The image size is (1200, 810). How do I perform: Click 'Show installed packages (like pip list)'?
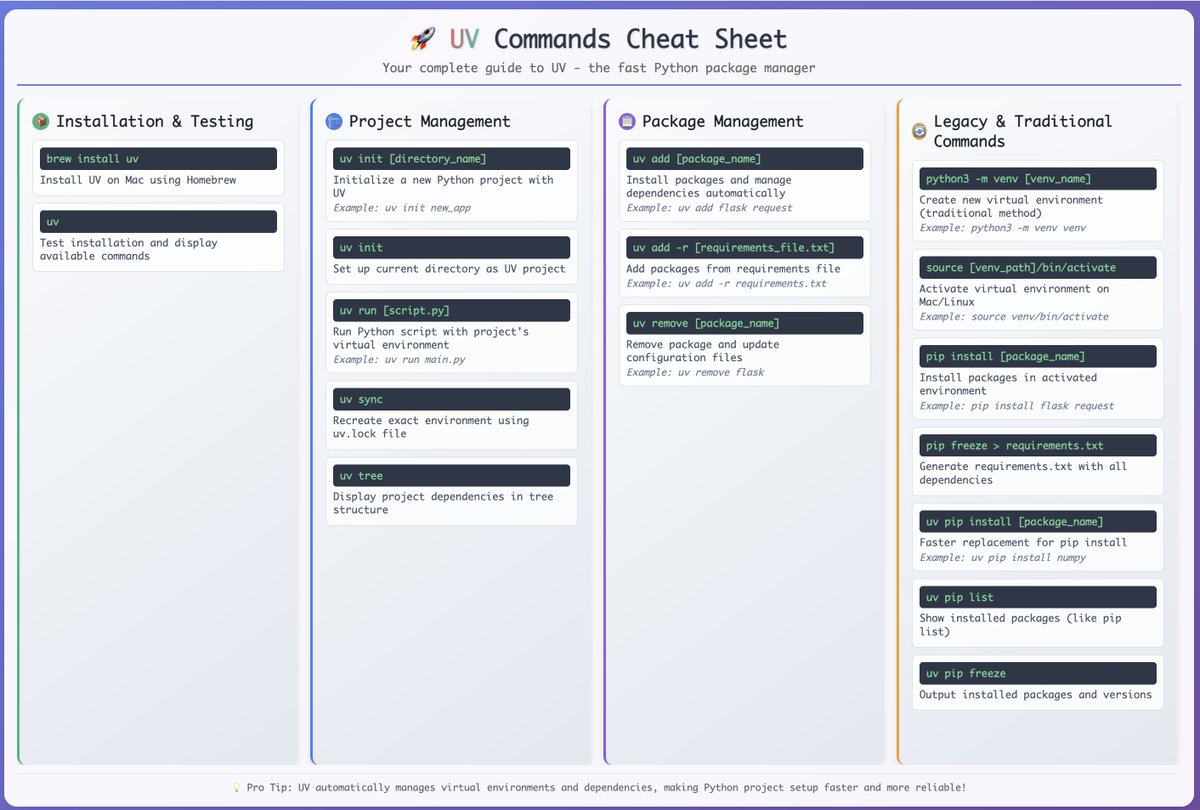click(x=1020, y=625)
